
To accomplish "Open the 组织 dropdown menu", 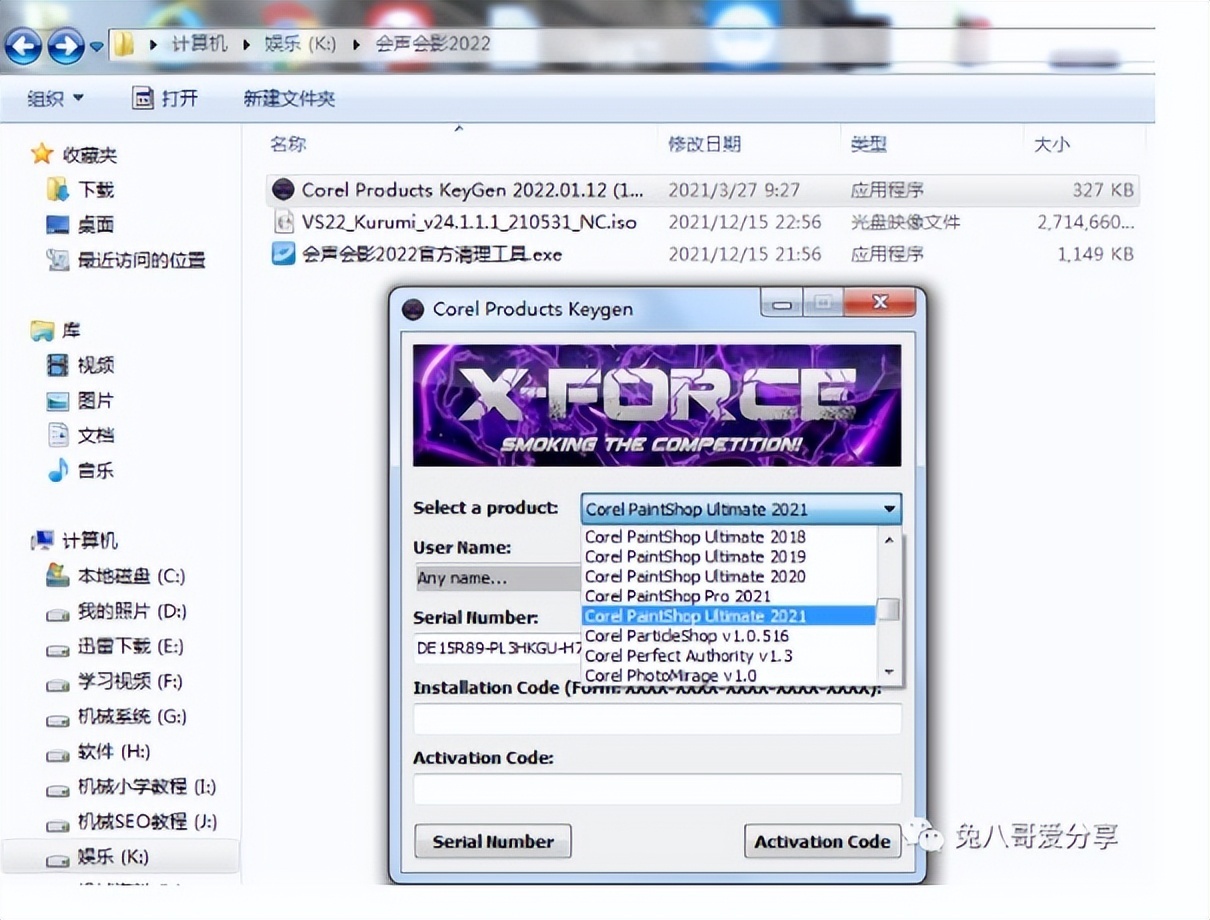I will (x=56, y=98).
